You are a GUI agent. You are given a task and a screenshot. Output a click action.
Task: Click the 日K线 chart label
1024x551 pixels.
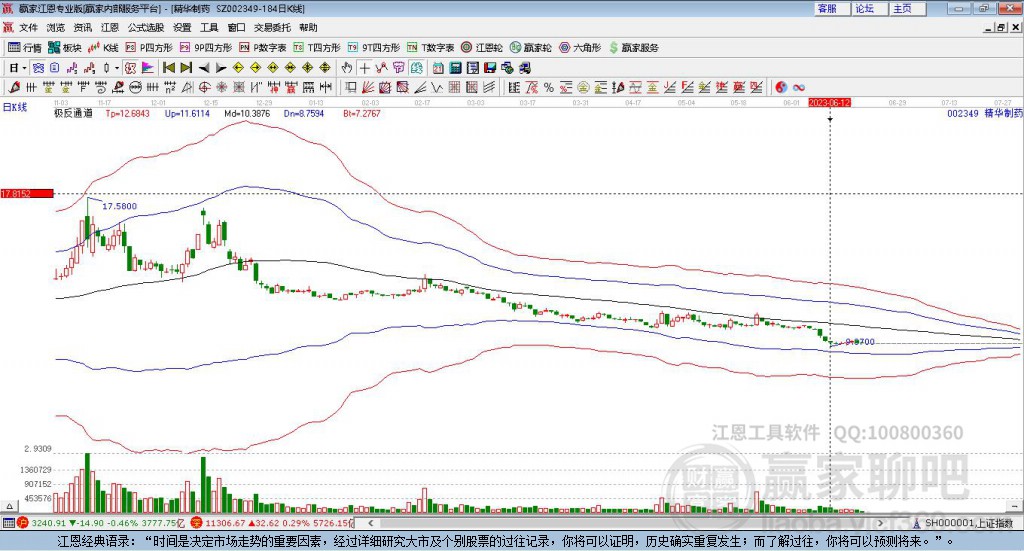pos(15,107)
